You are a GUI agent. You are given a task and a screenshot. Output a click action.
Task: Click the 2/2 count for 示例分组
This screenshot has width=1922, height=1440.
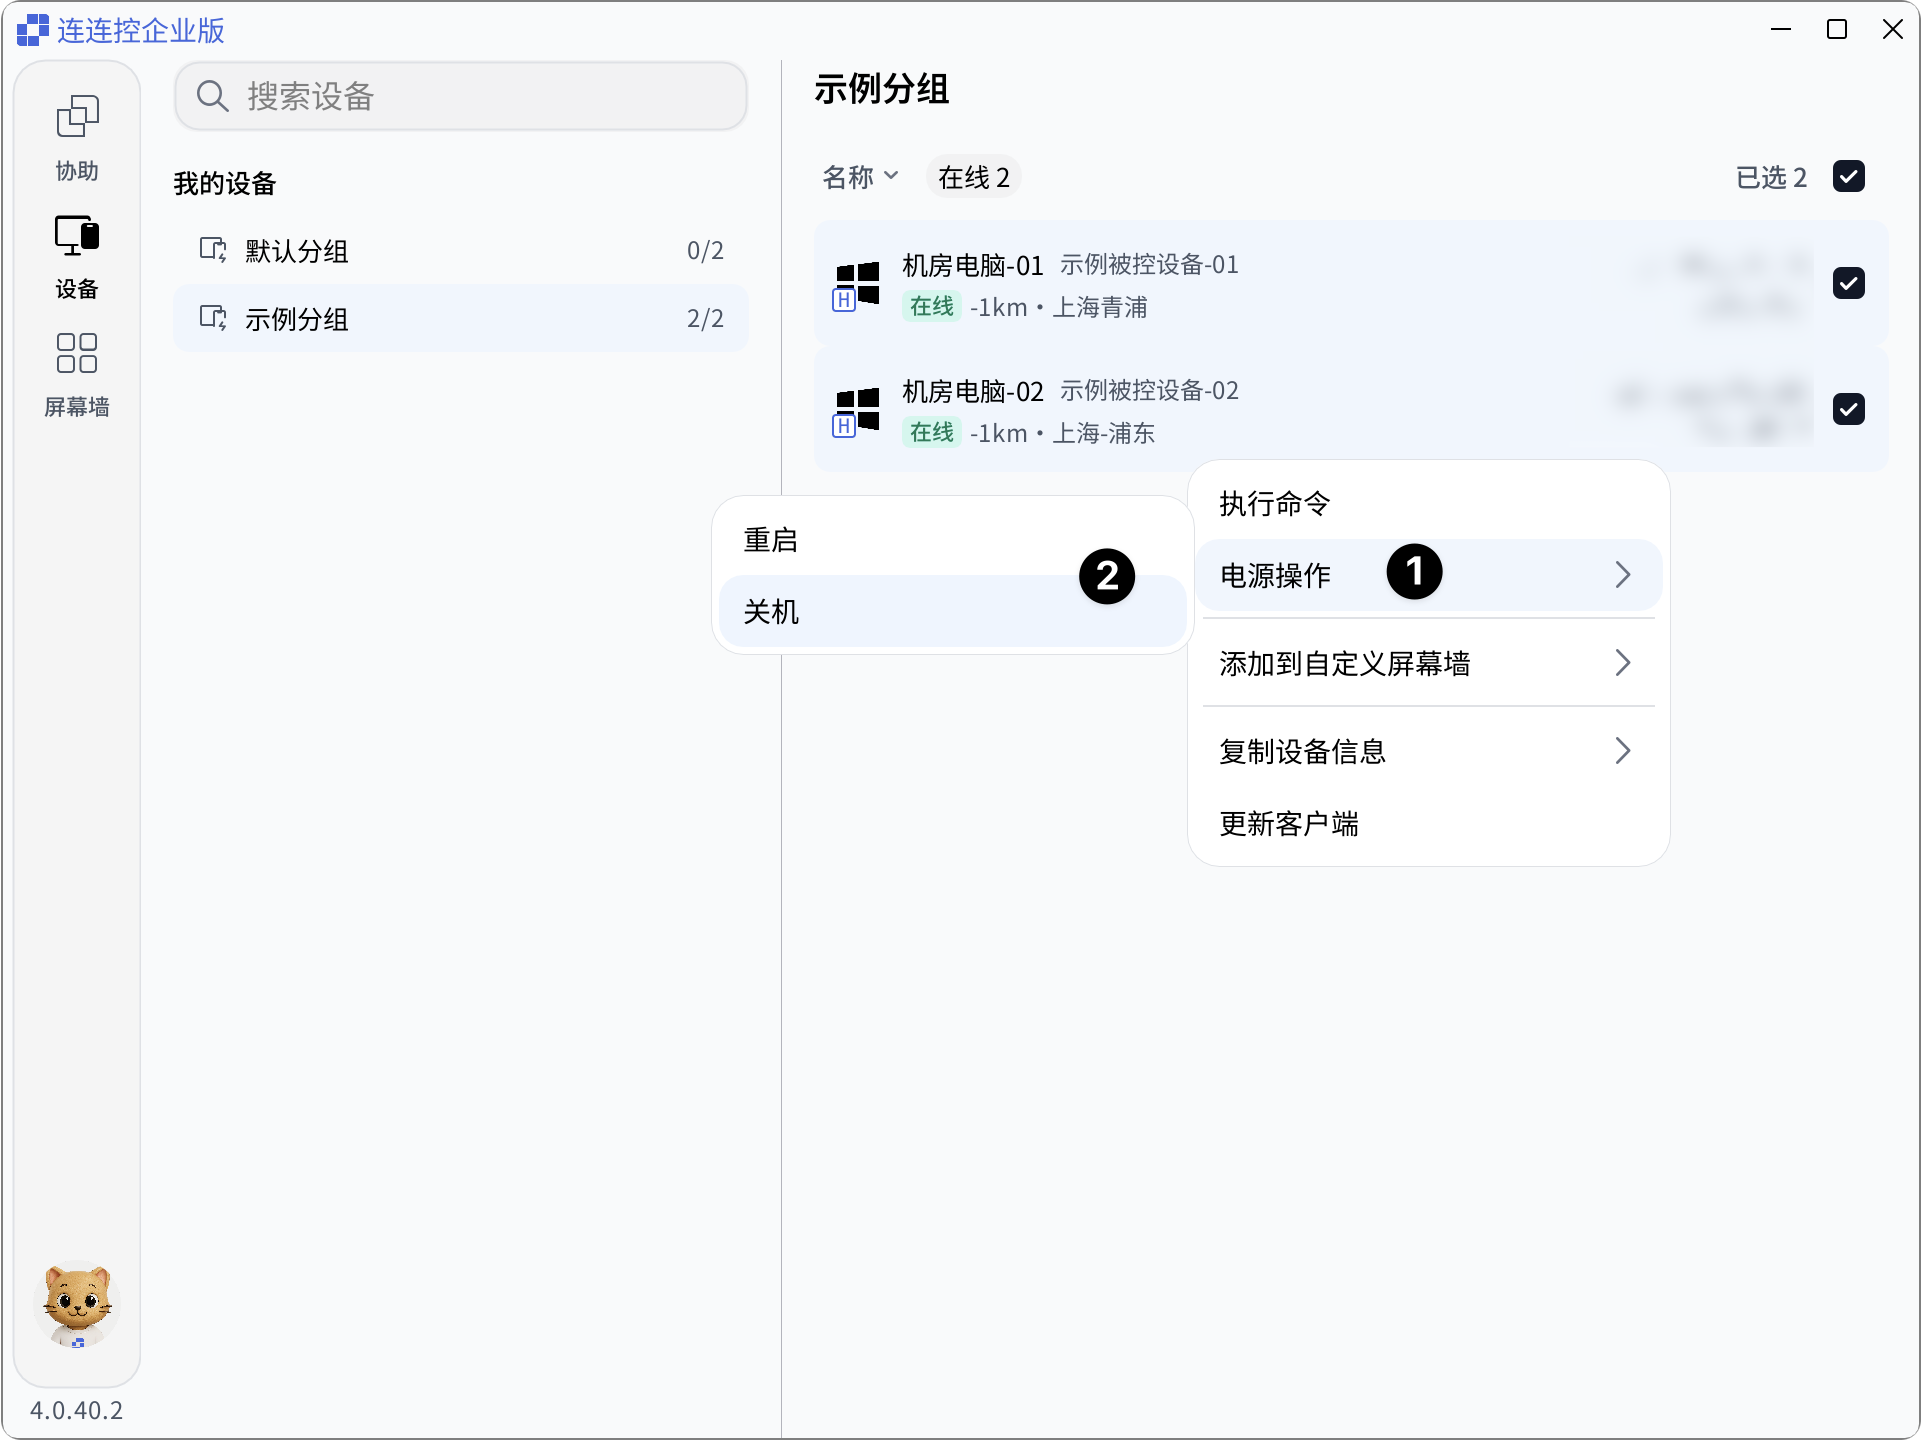[705, 318]
